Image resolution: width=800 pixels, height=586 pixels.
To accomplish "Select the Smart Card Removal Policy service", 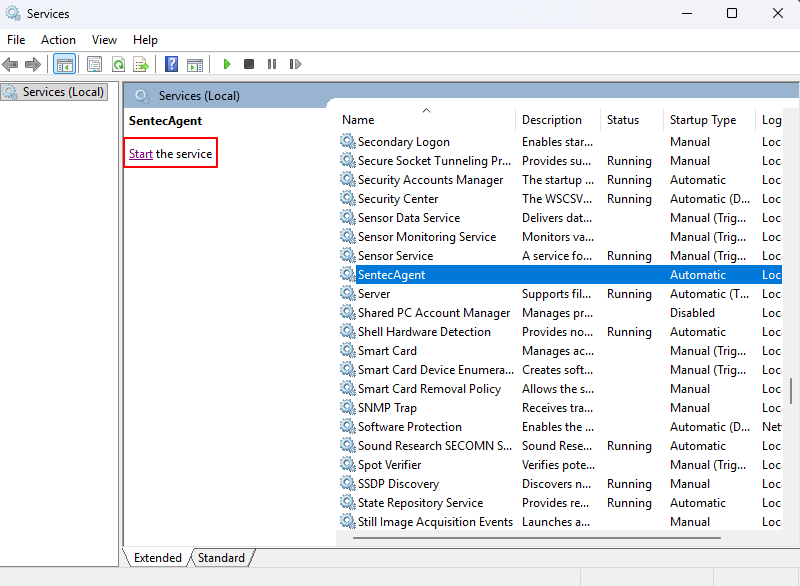I will (x=561, y=389).
